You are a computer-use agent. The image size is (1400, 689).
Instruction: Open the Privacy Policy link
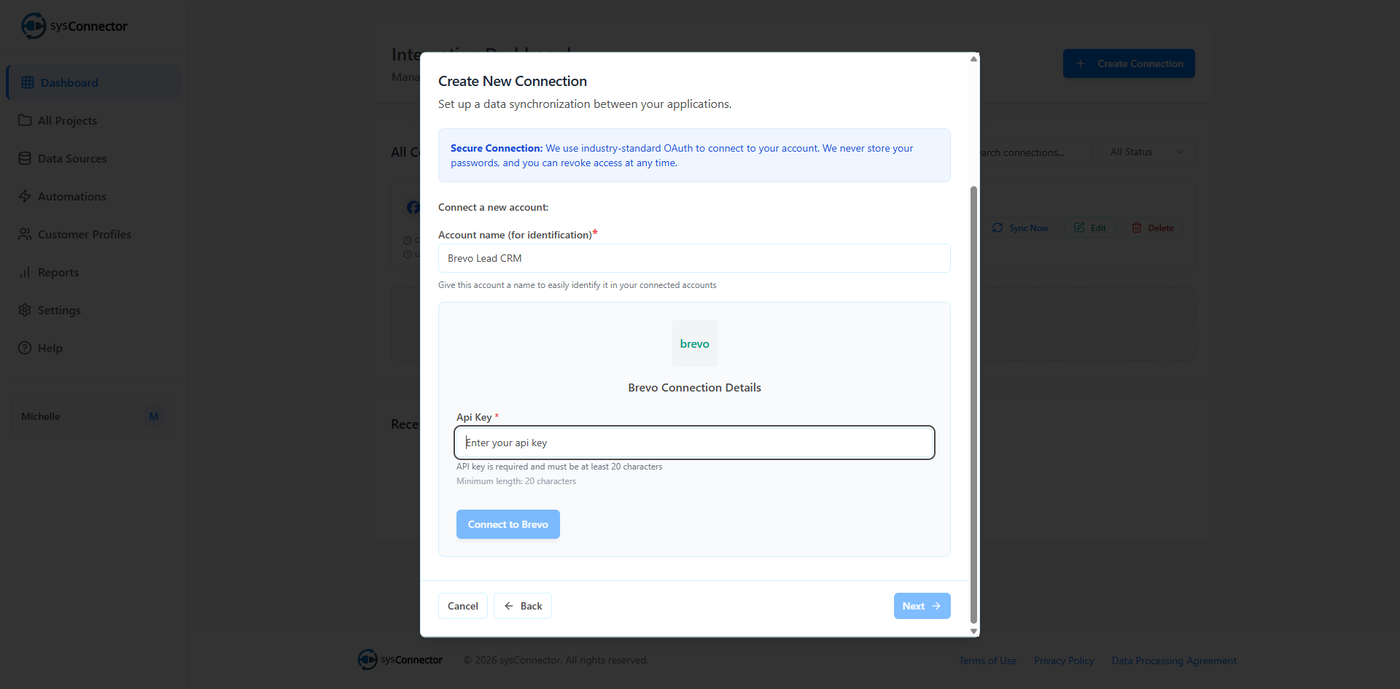coord(1064,661)
